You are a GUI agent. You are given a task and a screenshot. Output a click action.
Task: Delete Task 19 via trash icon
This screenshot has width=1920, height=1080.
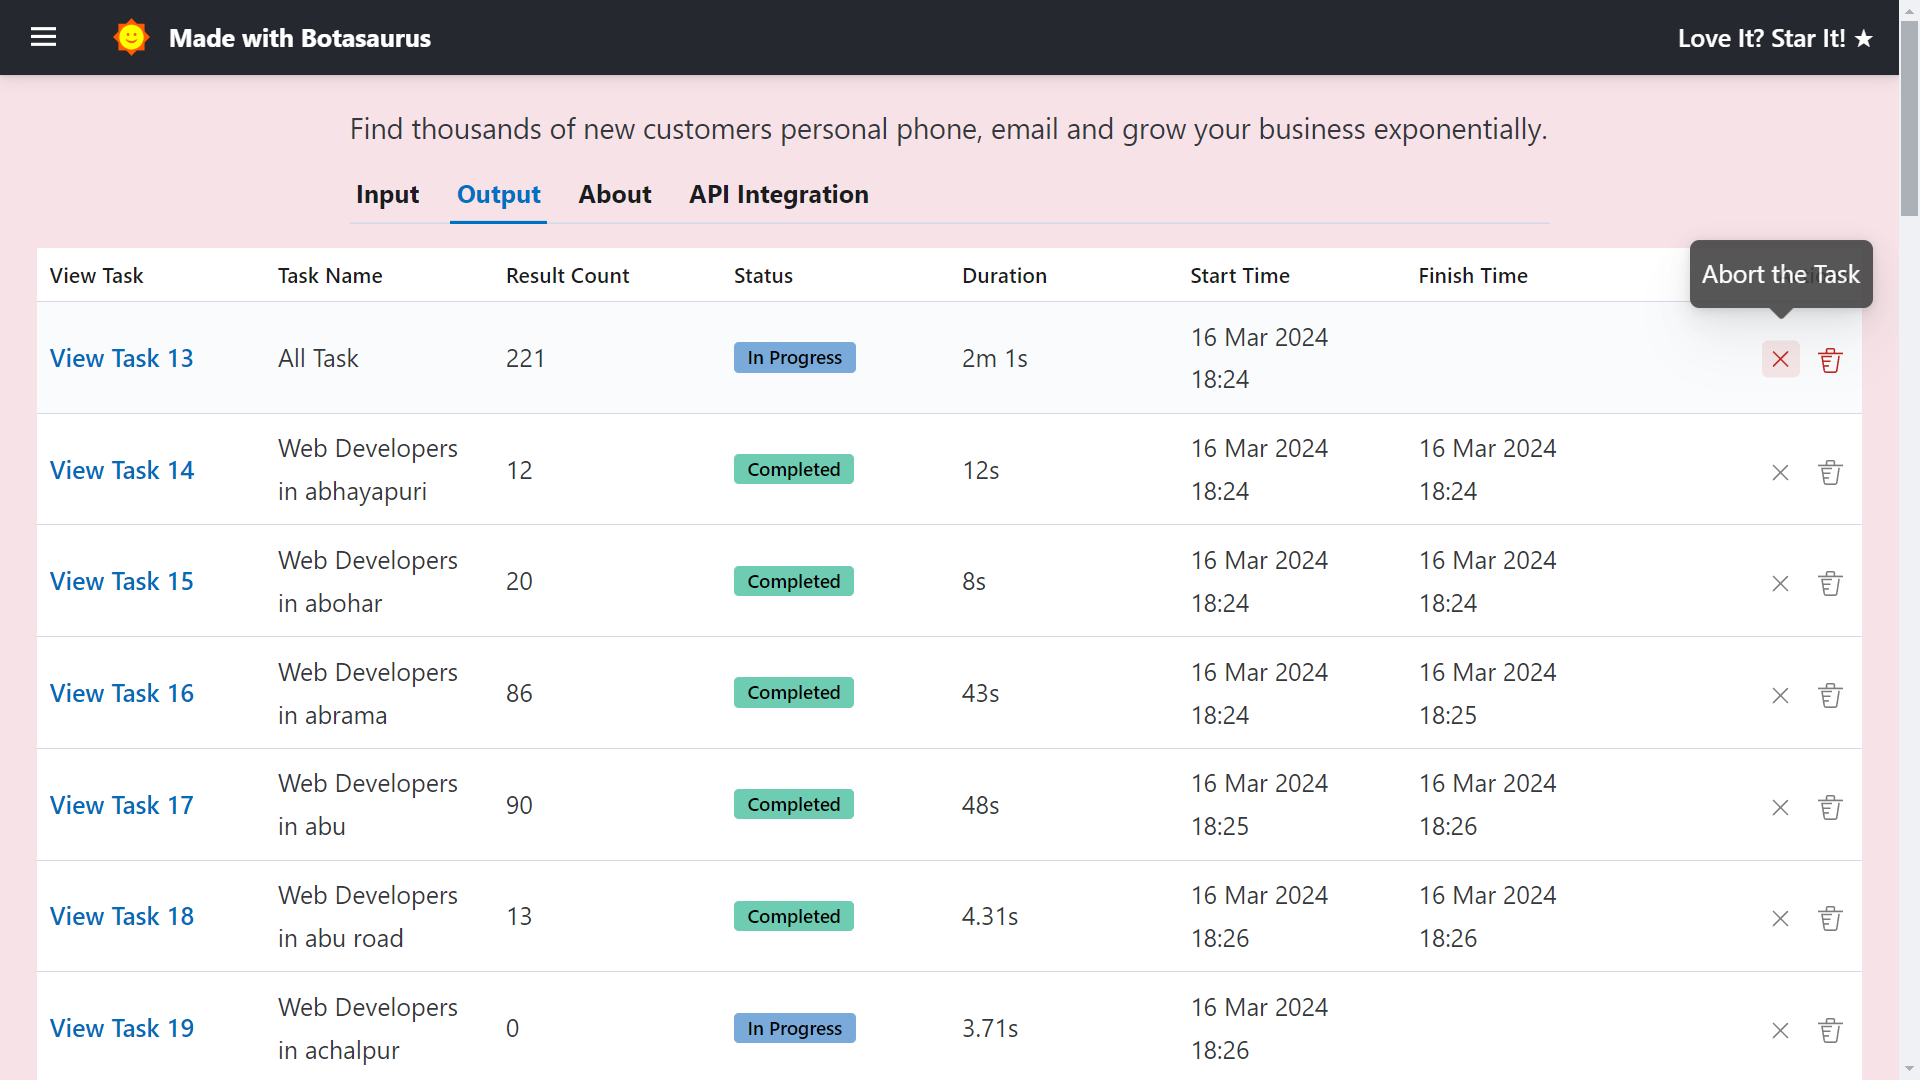(1830, 1030)
